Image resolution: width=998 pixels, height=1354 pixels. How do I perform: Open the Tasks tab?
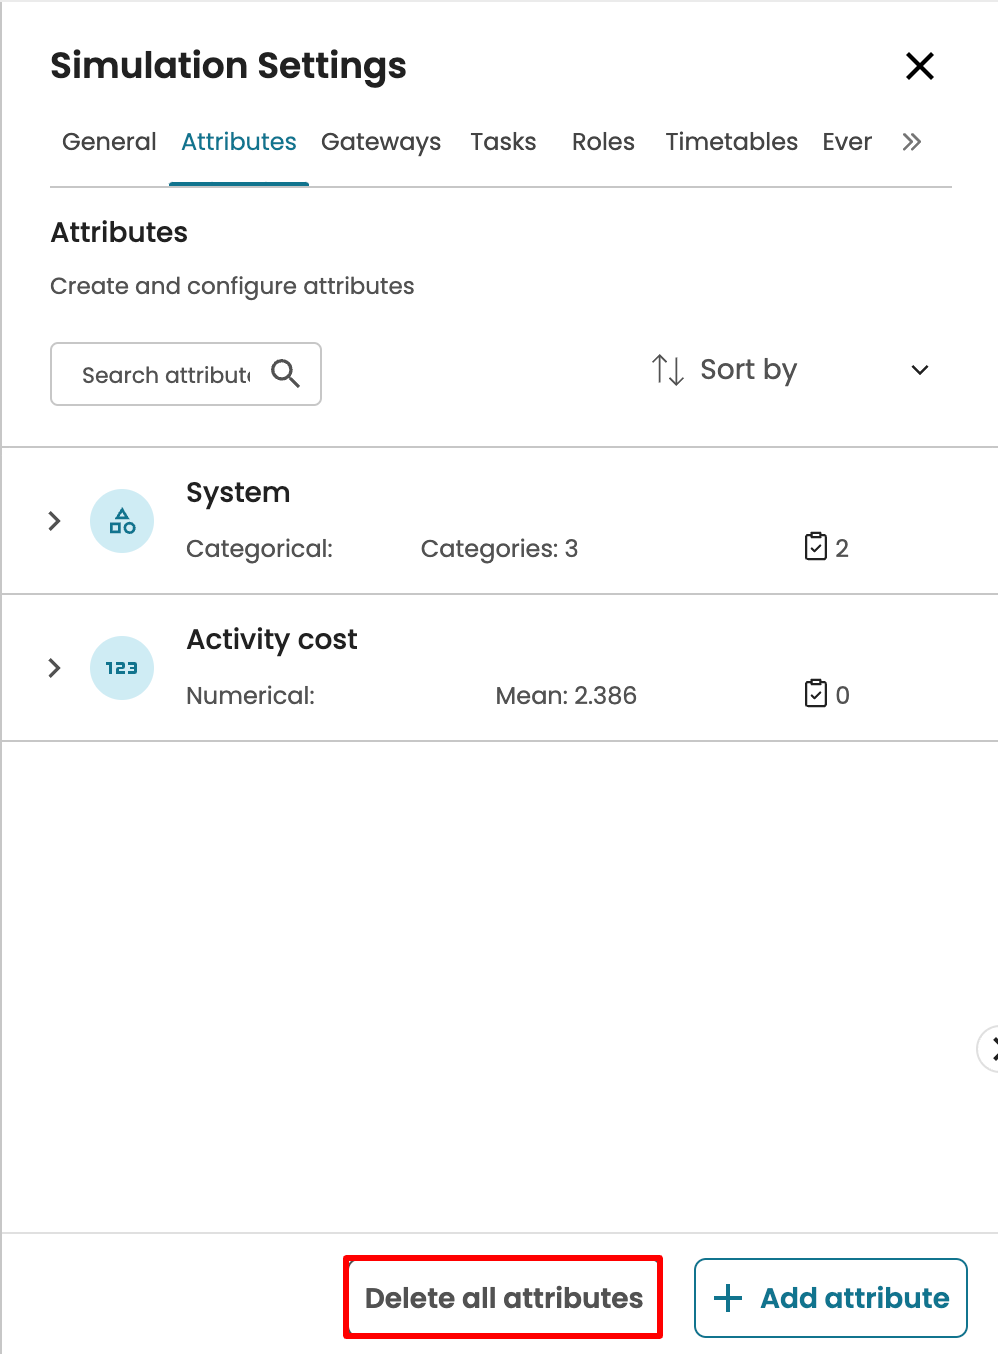[x=503, y=142]
